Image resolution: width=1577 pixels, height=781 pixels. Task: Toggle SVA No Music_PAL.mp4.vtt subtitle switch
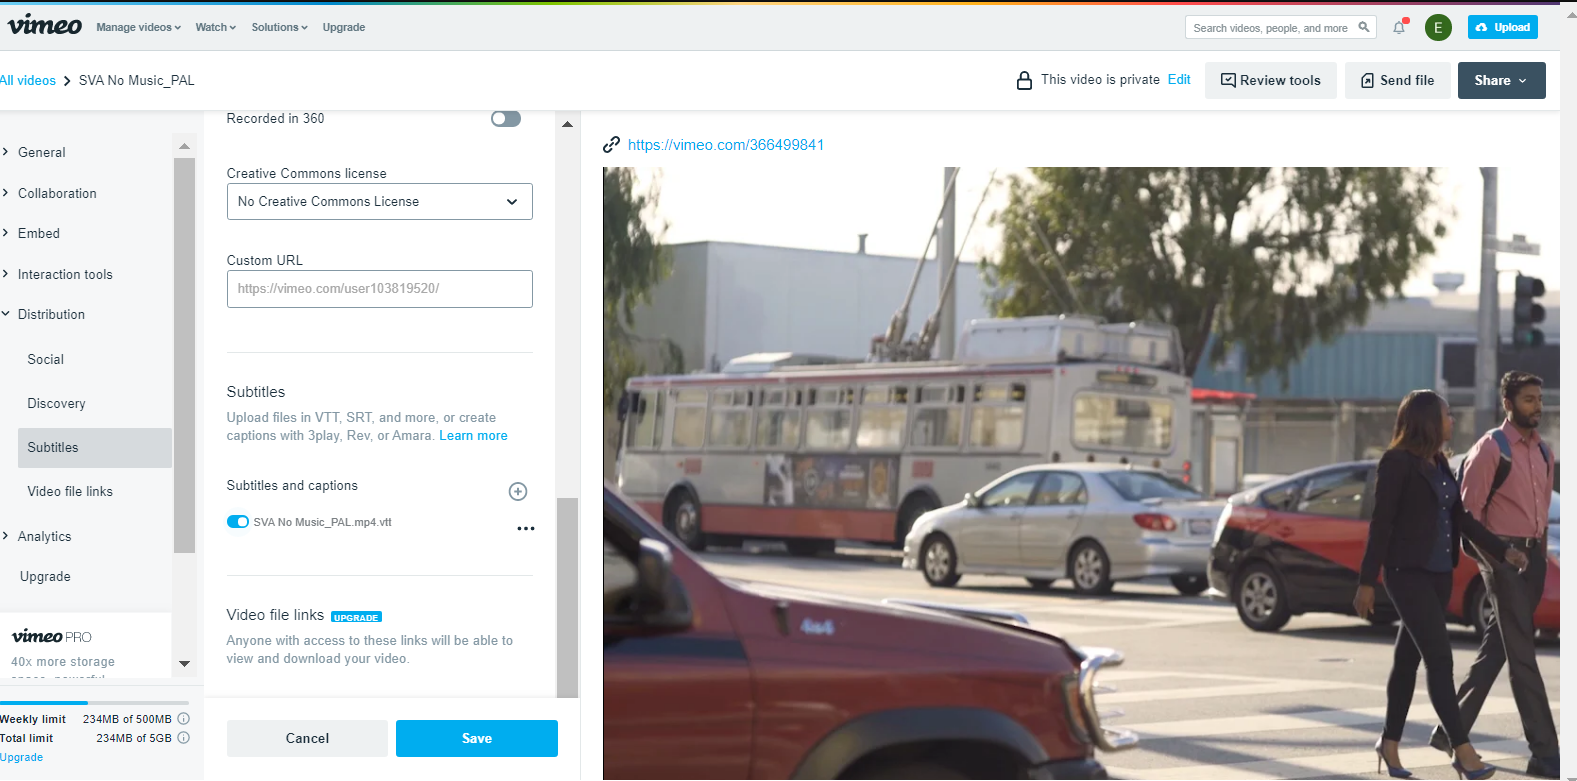pos(238,521)
